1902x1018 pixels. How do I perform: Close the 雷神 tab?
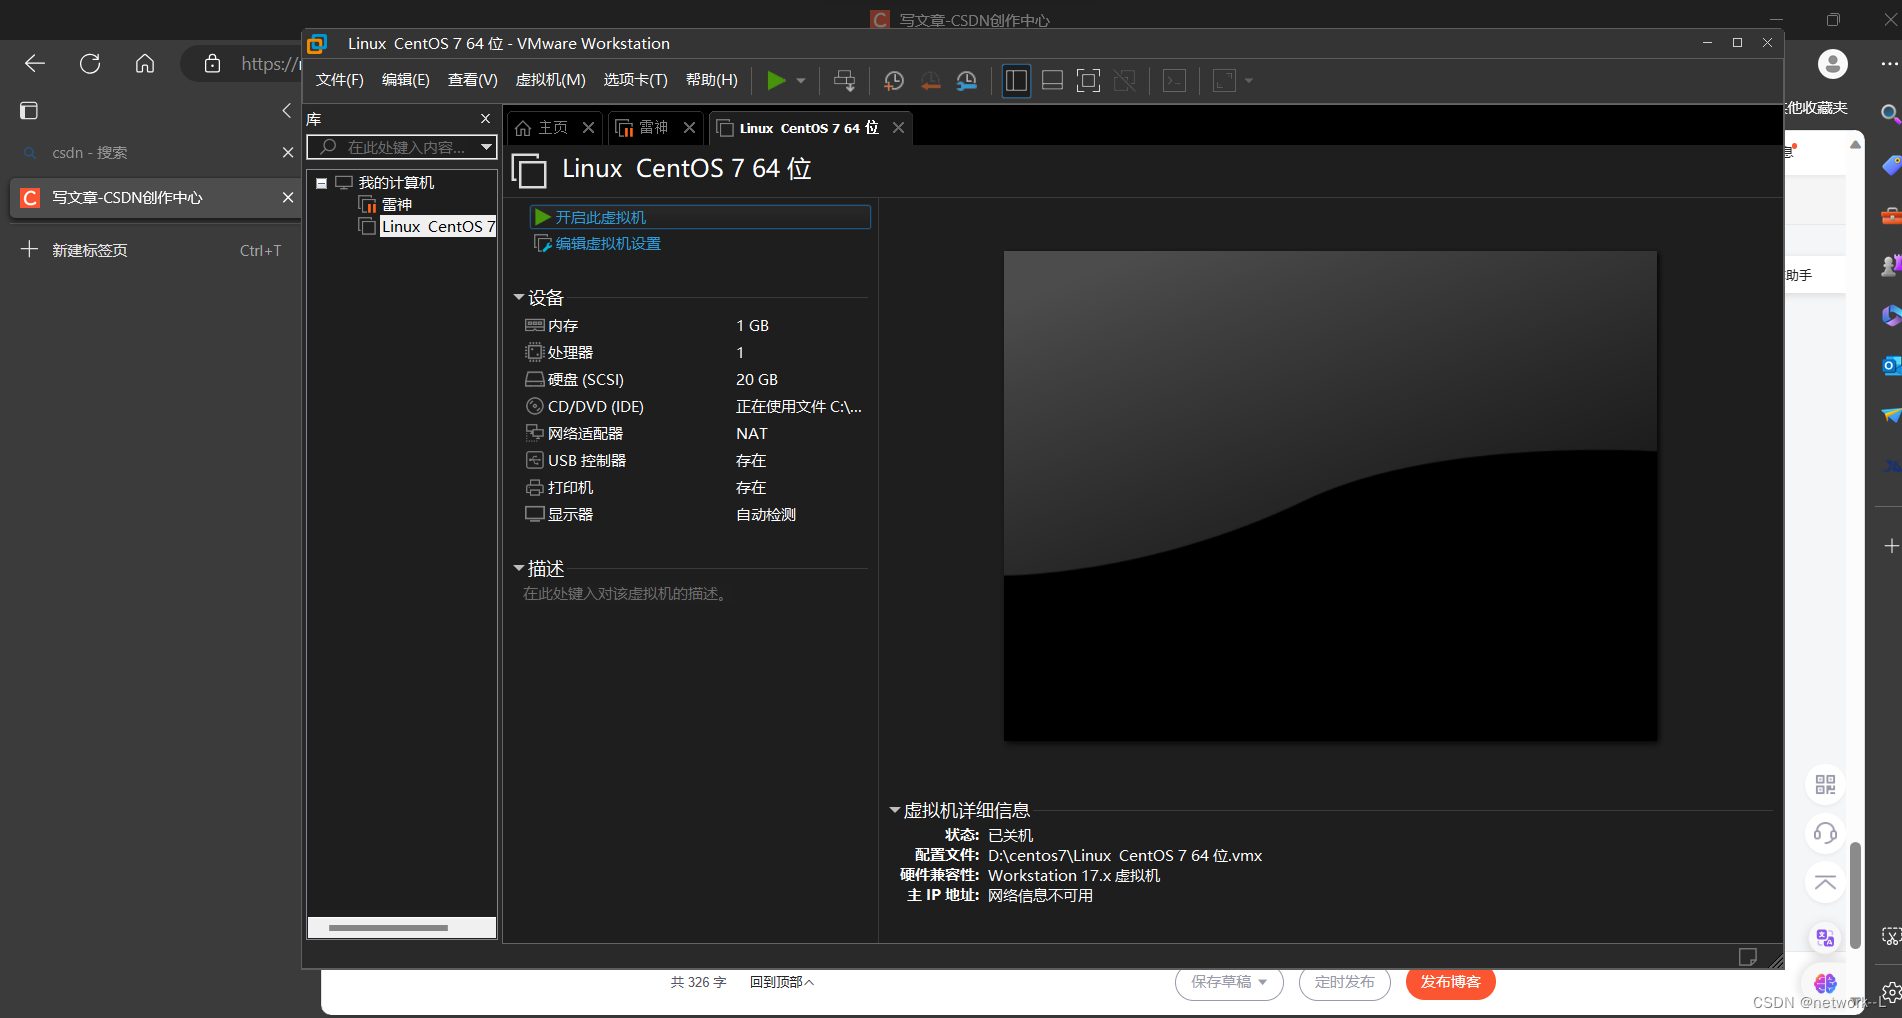[x=689, y=128]
